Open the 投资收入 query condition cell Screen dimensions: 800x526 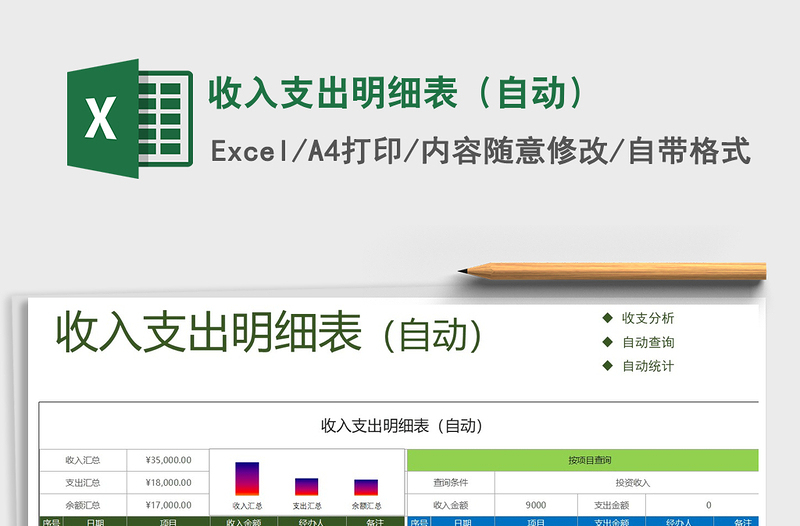coord(627,483)
